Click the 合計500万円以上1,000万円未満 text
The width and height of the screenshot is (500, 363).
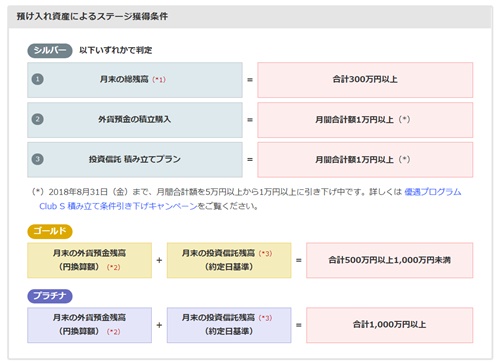[x=389, y=260]
